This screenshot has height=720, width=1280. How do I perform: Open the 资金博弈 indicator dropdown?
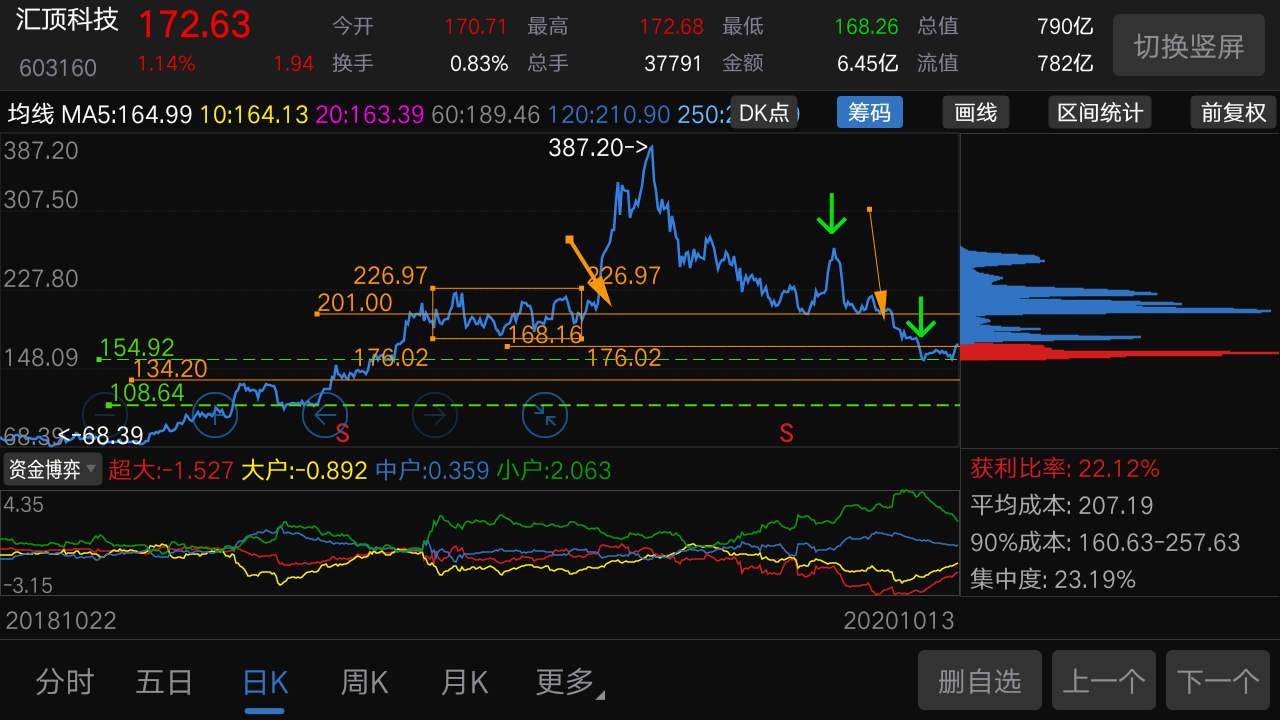click(53, 469)
